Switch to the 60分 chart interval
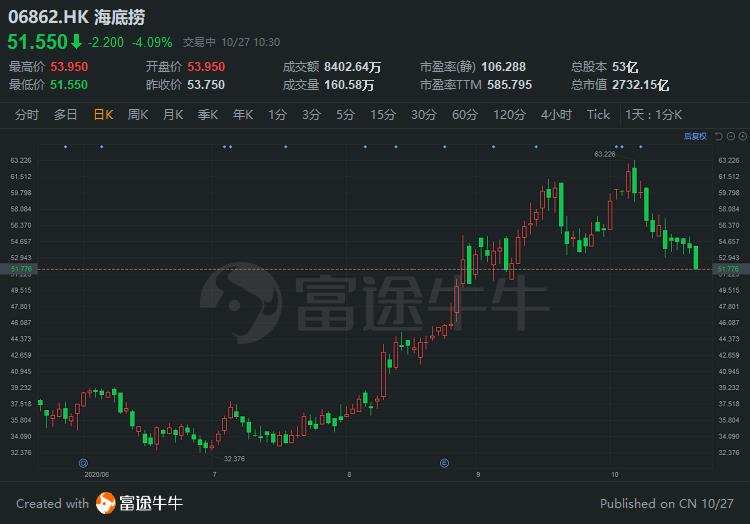Screen dimensions: 750x524 point(465,115)
